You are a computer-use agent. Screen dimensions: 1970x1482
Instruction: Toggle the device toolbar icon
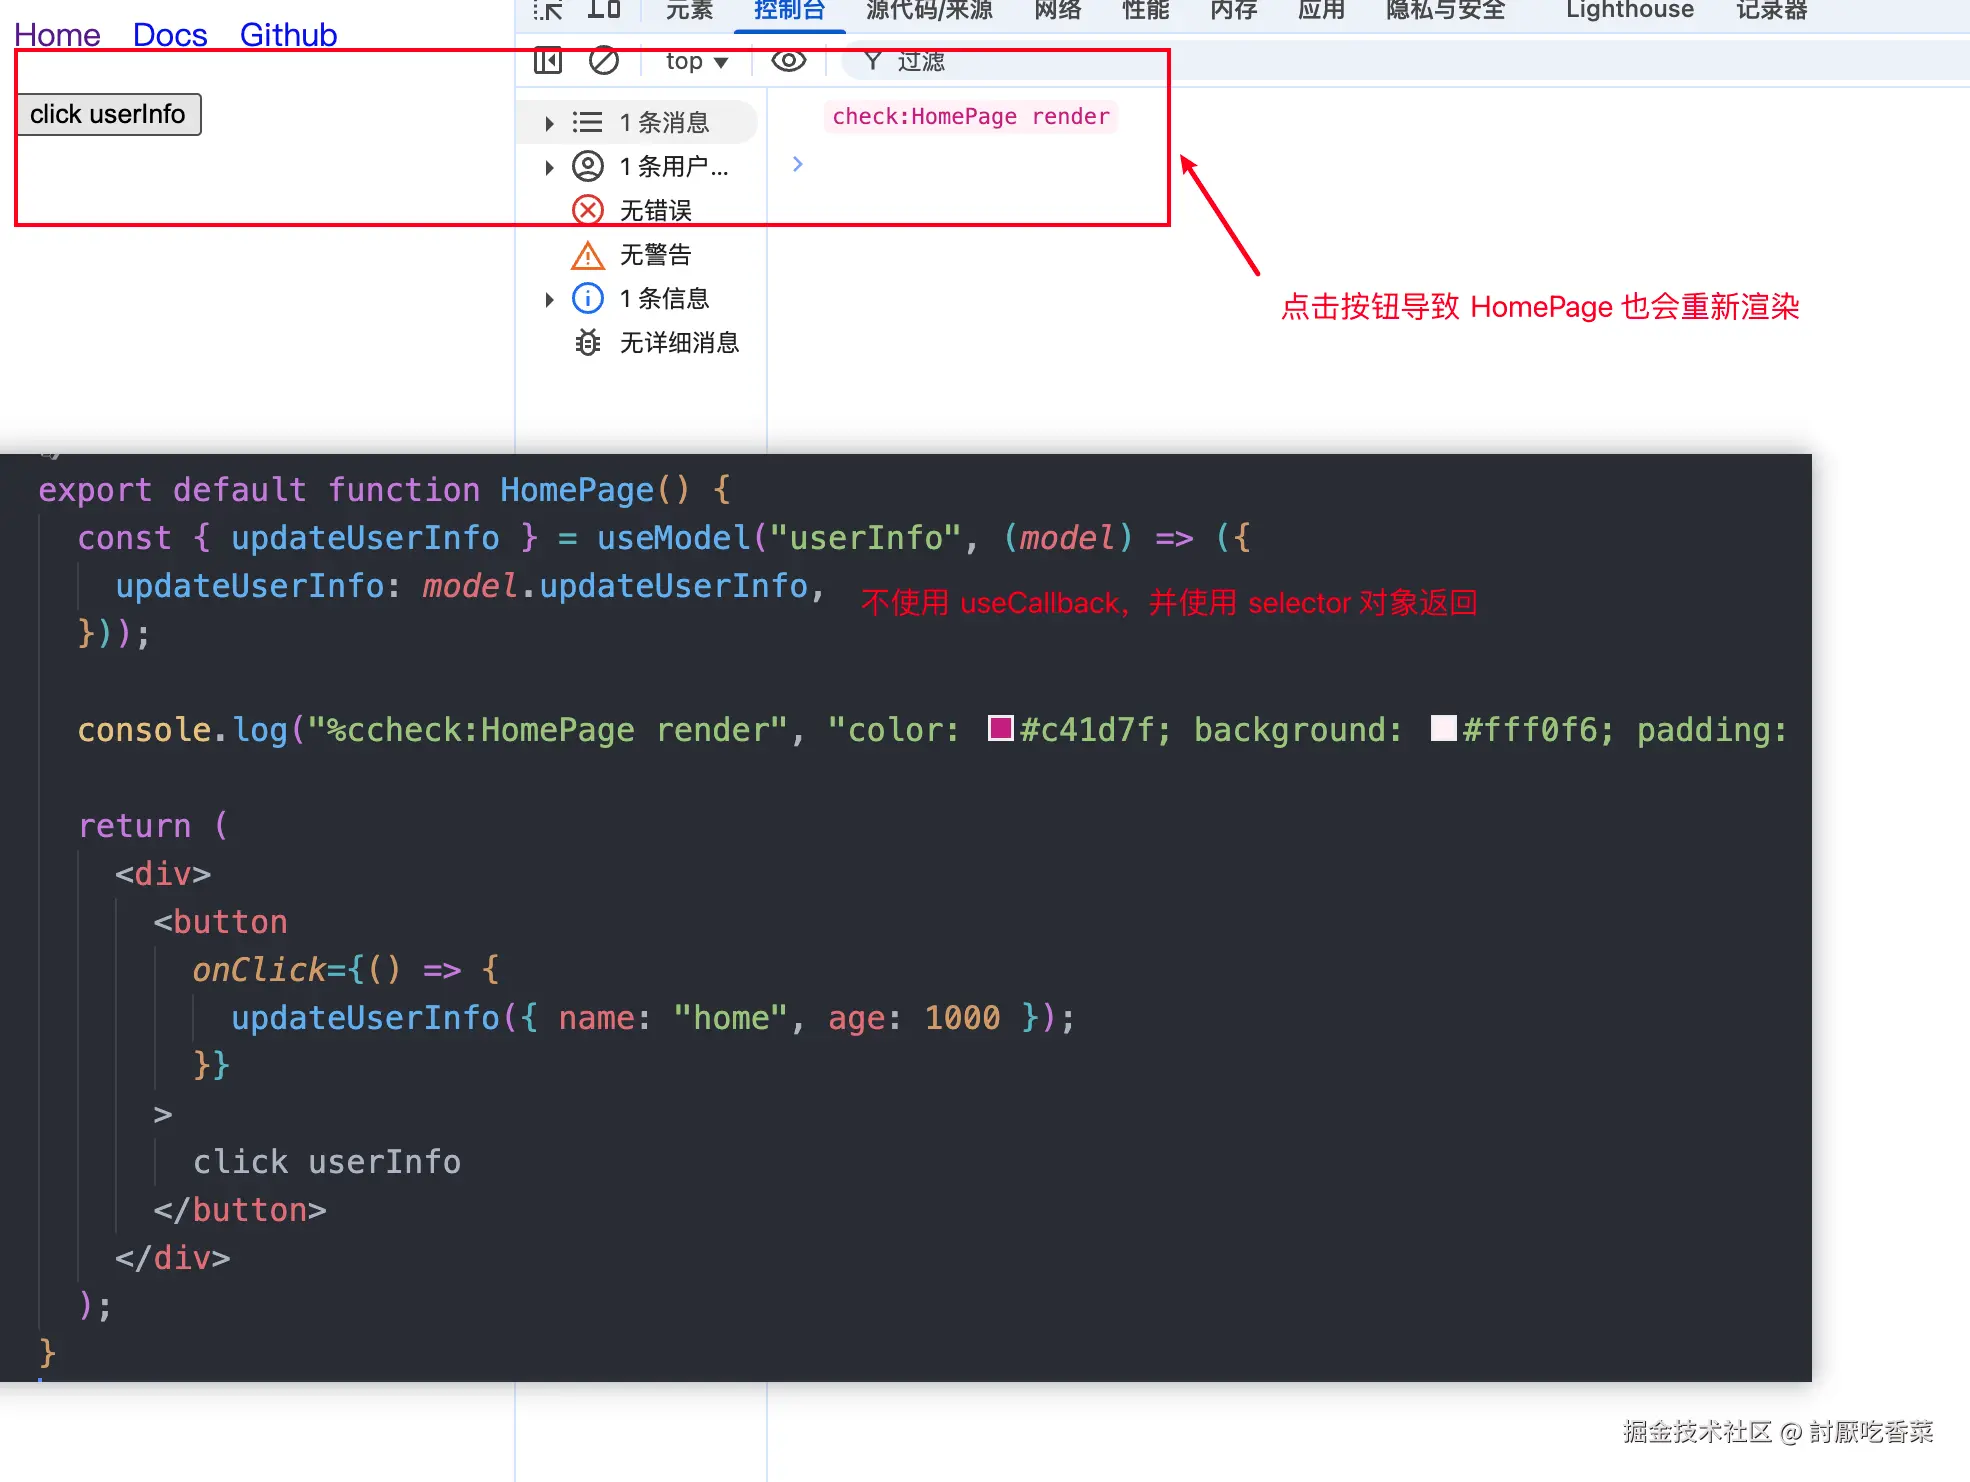[x=604, y=10]
